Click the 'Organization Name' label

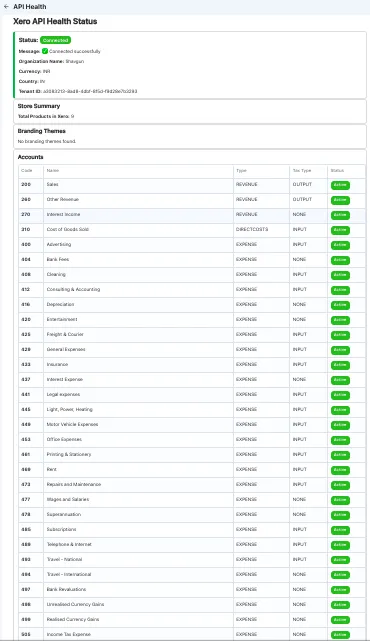[41, 61]
